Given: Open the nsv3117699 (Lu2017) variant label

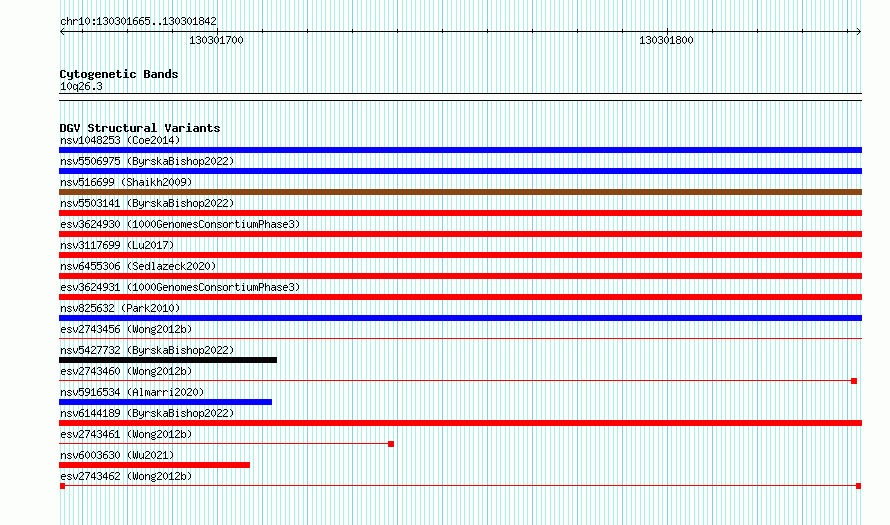Looking at the screenshot, I should coord(117,245).
